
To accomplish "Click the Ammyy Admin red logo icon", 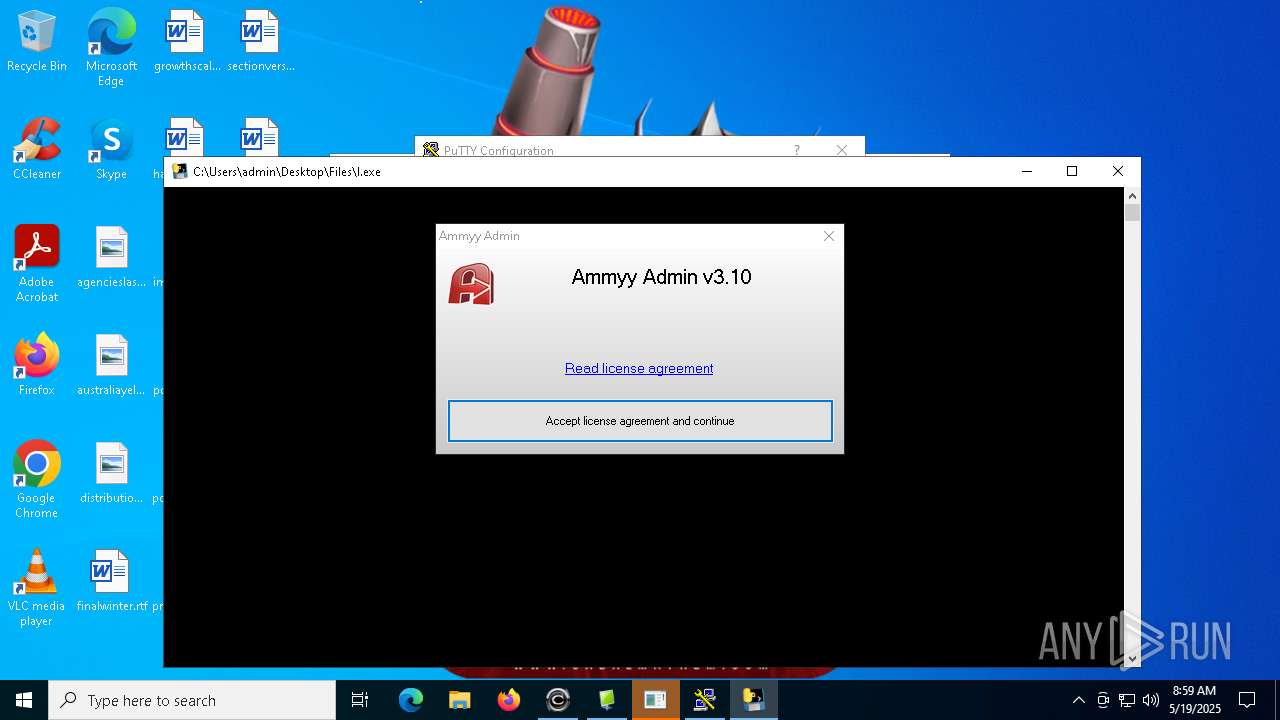I will pyautogui.click(x=471, y=284).
